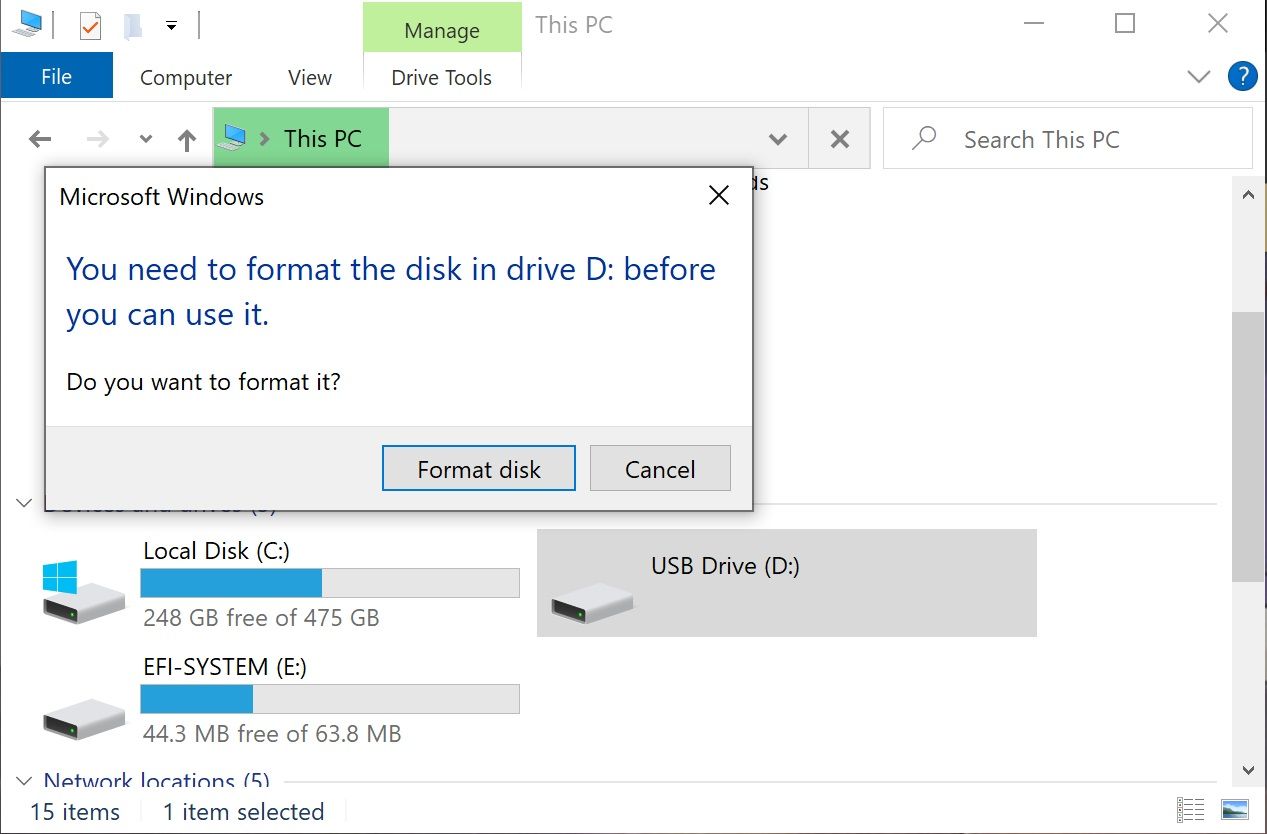Open the address bar history dropdown

click(x=777, y=138)
